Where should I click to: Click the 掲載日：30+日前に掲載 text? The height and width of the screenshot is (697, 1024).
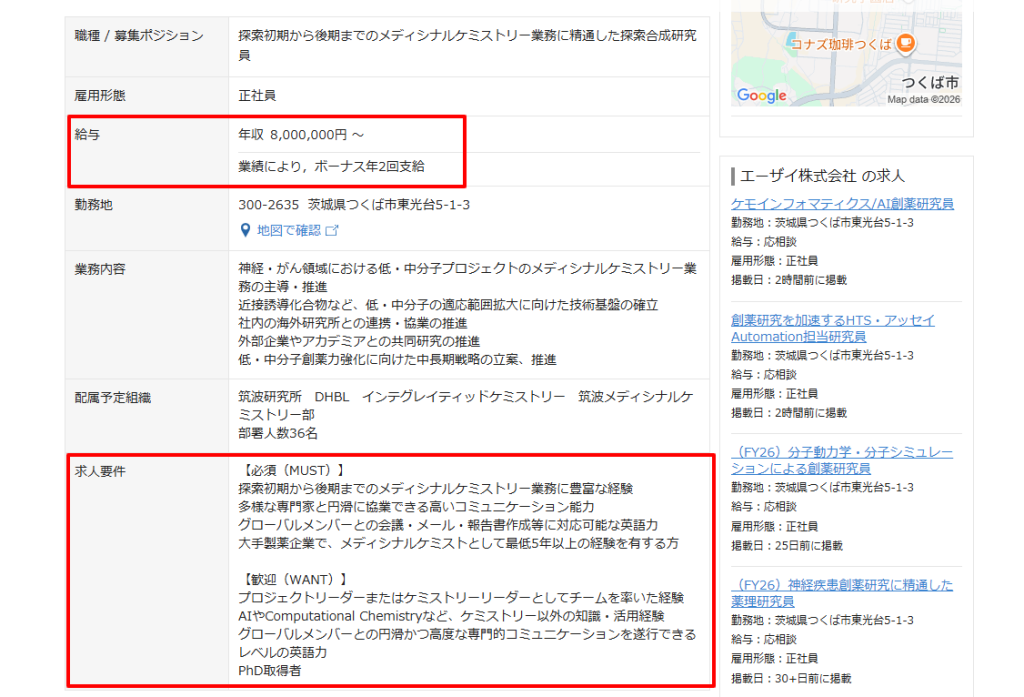791,679
